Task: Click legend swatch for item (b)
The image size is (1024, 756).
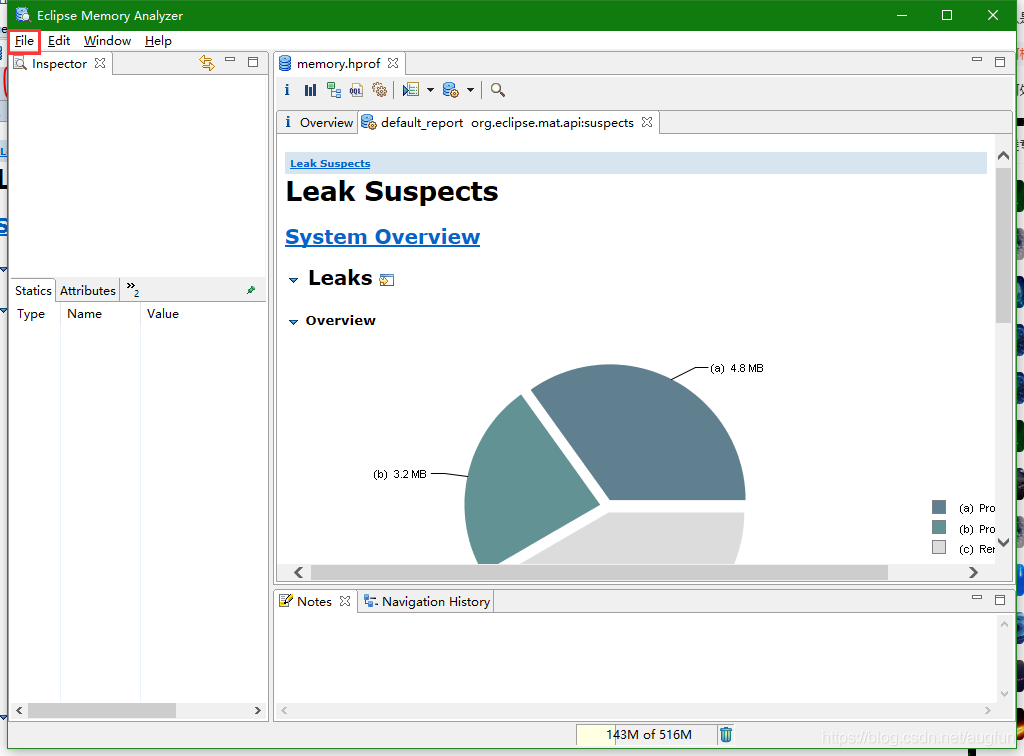Action: [939, 528]
